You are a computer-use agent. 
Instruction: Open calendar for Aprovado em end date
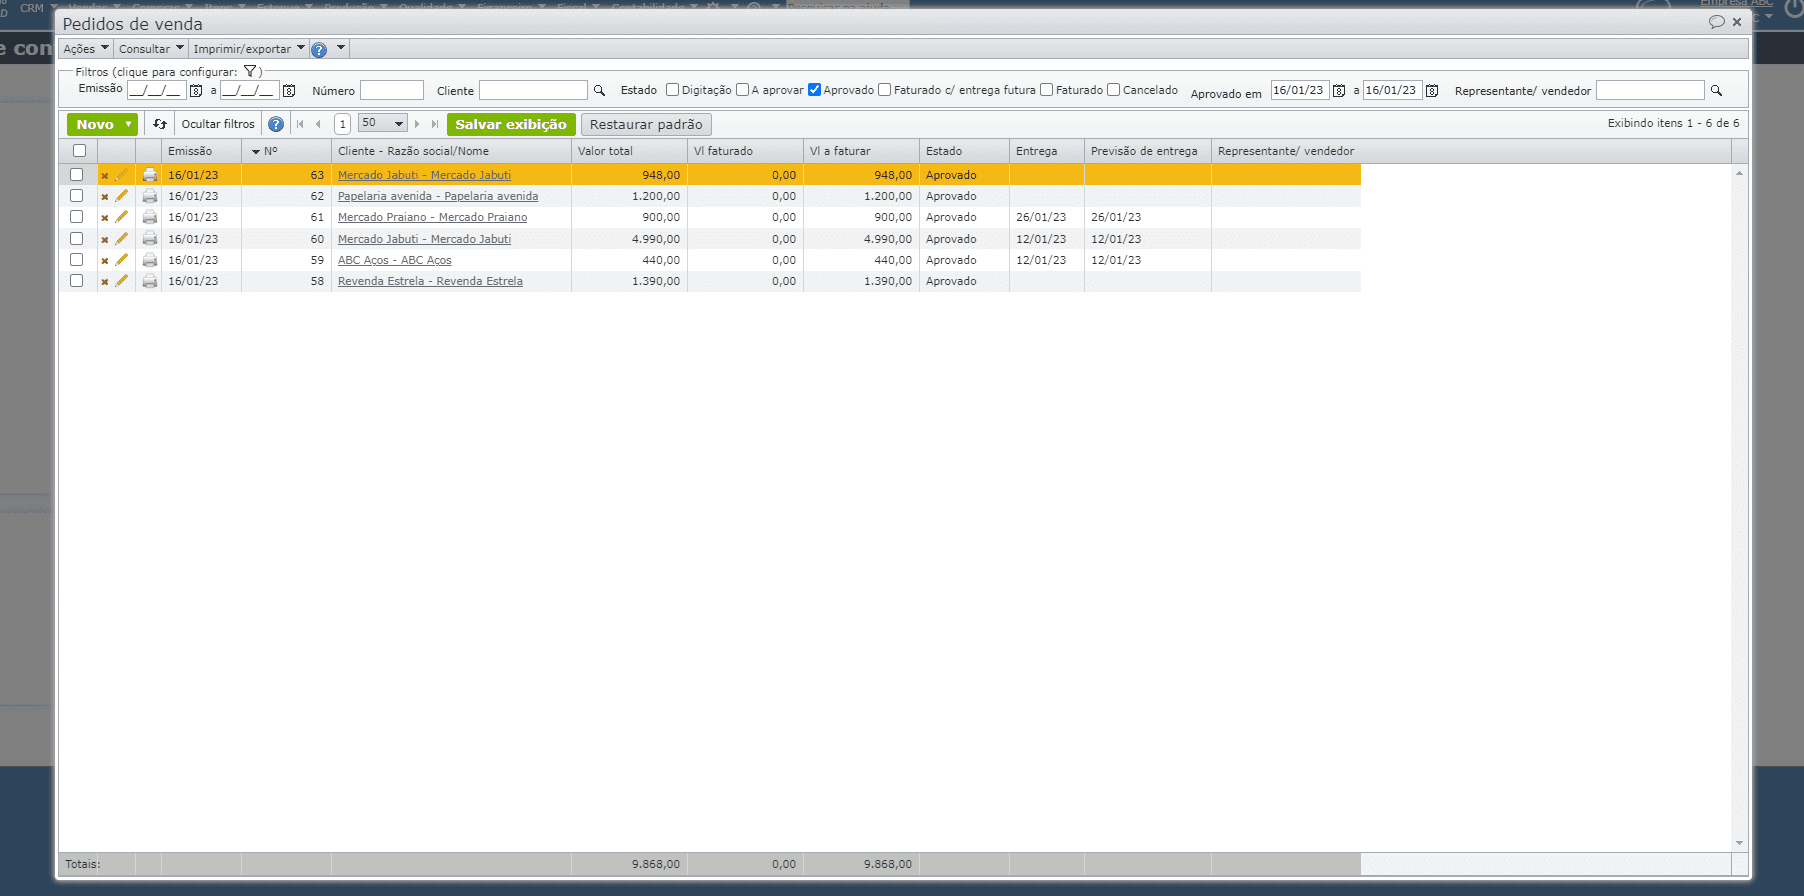pos(1432,91)
